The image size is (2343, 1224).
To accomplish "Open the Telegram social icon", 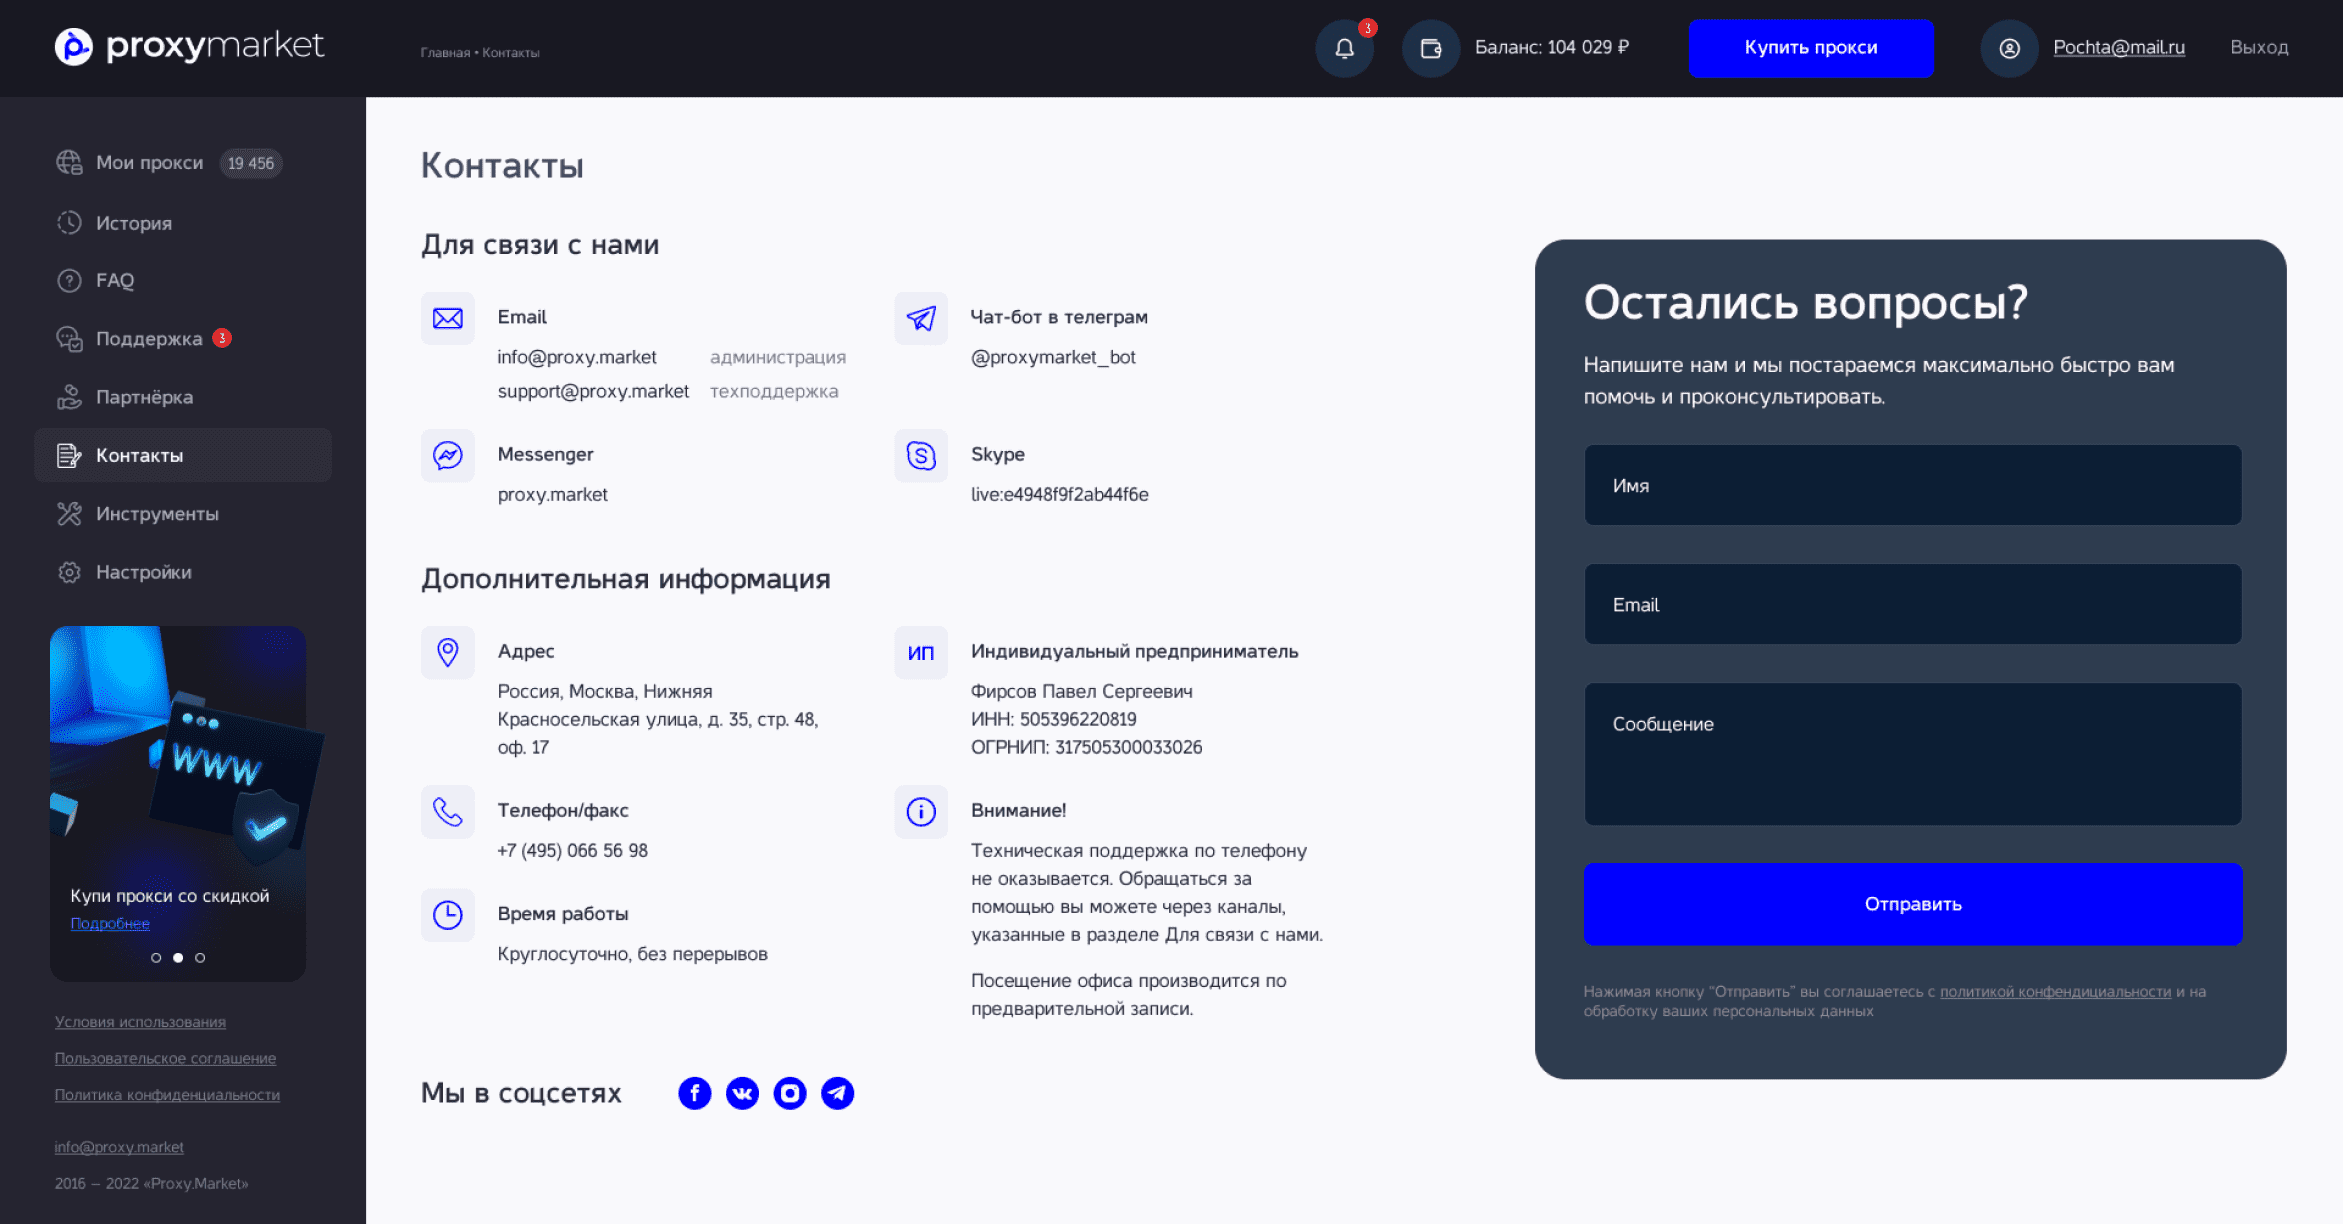I will coord(838,1093).
